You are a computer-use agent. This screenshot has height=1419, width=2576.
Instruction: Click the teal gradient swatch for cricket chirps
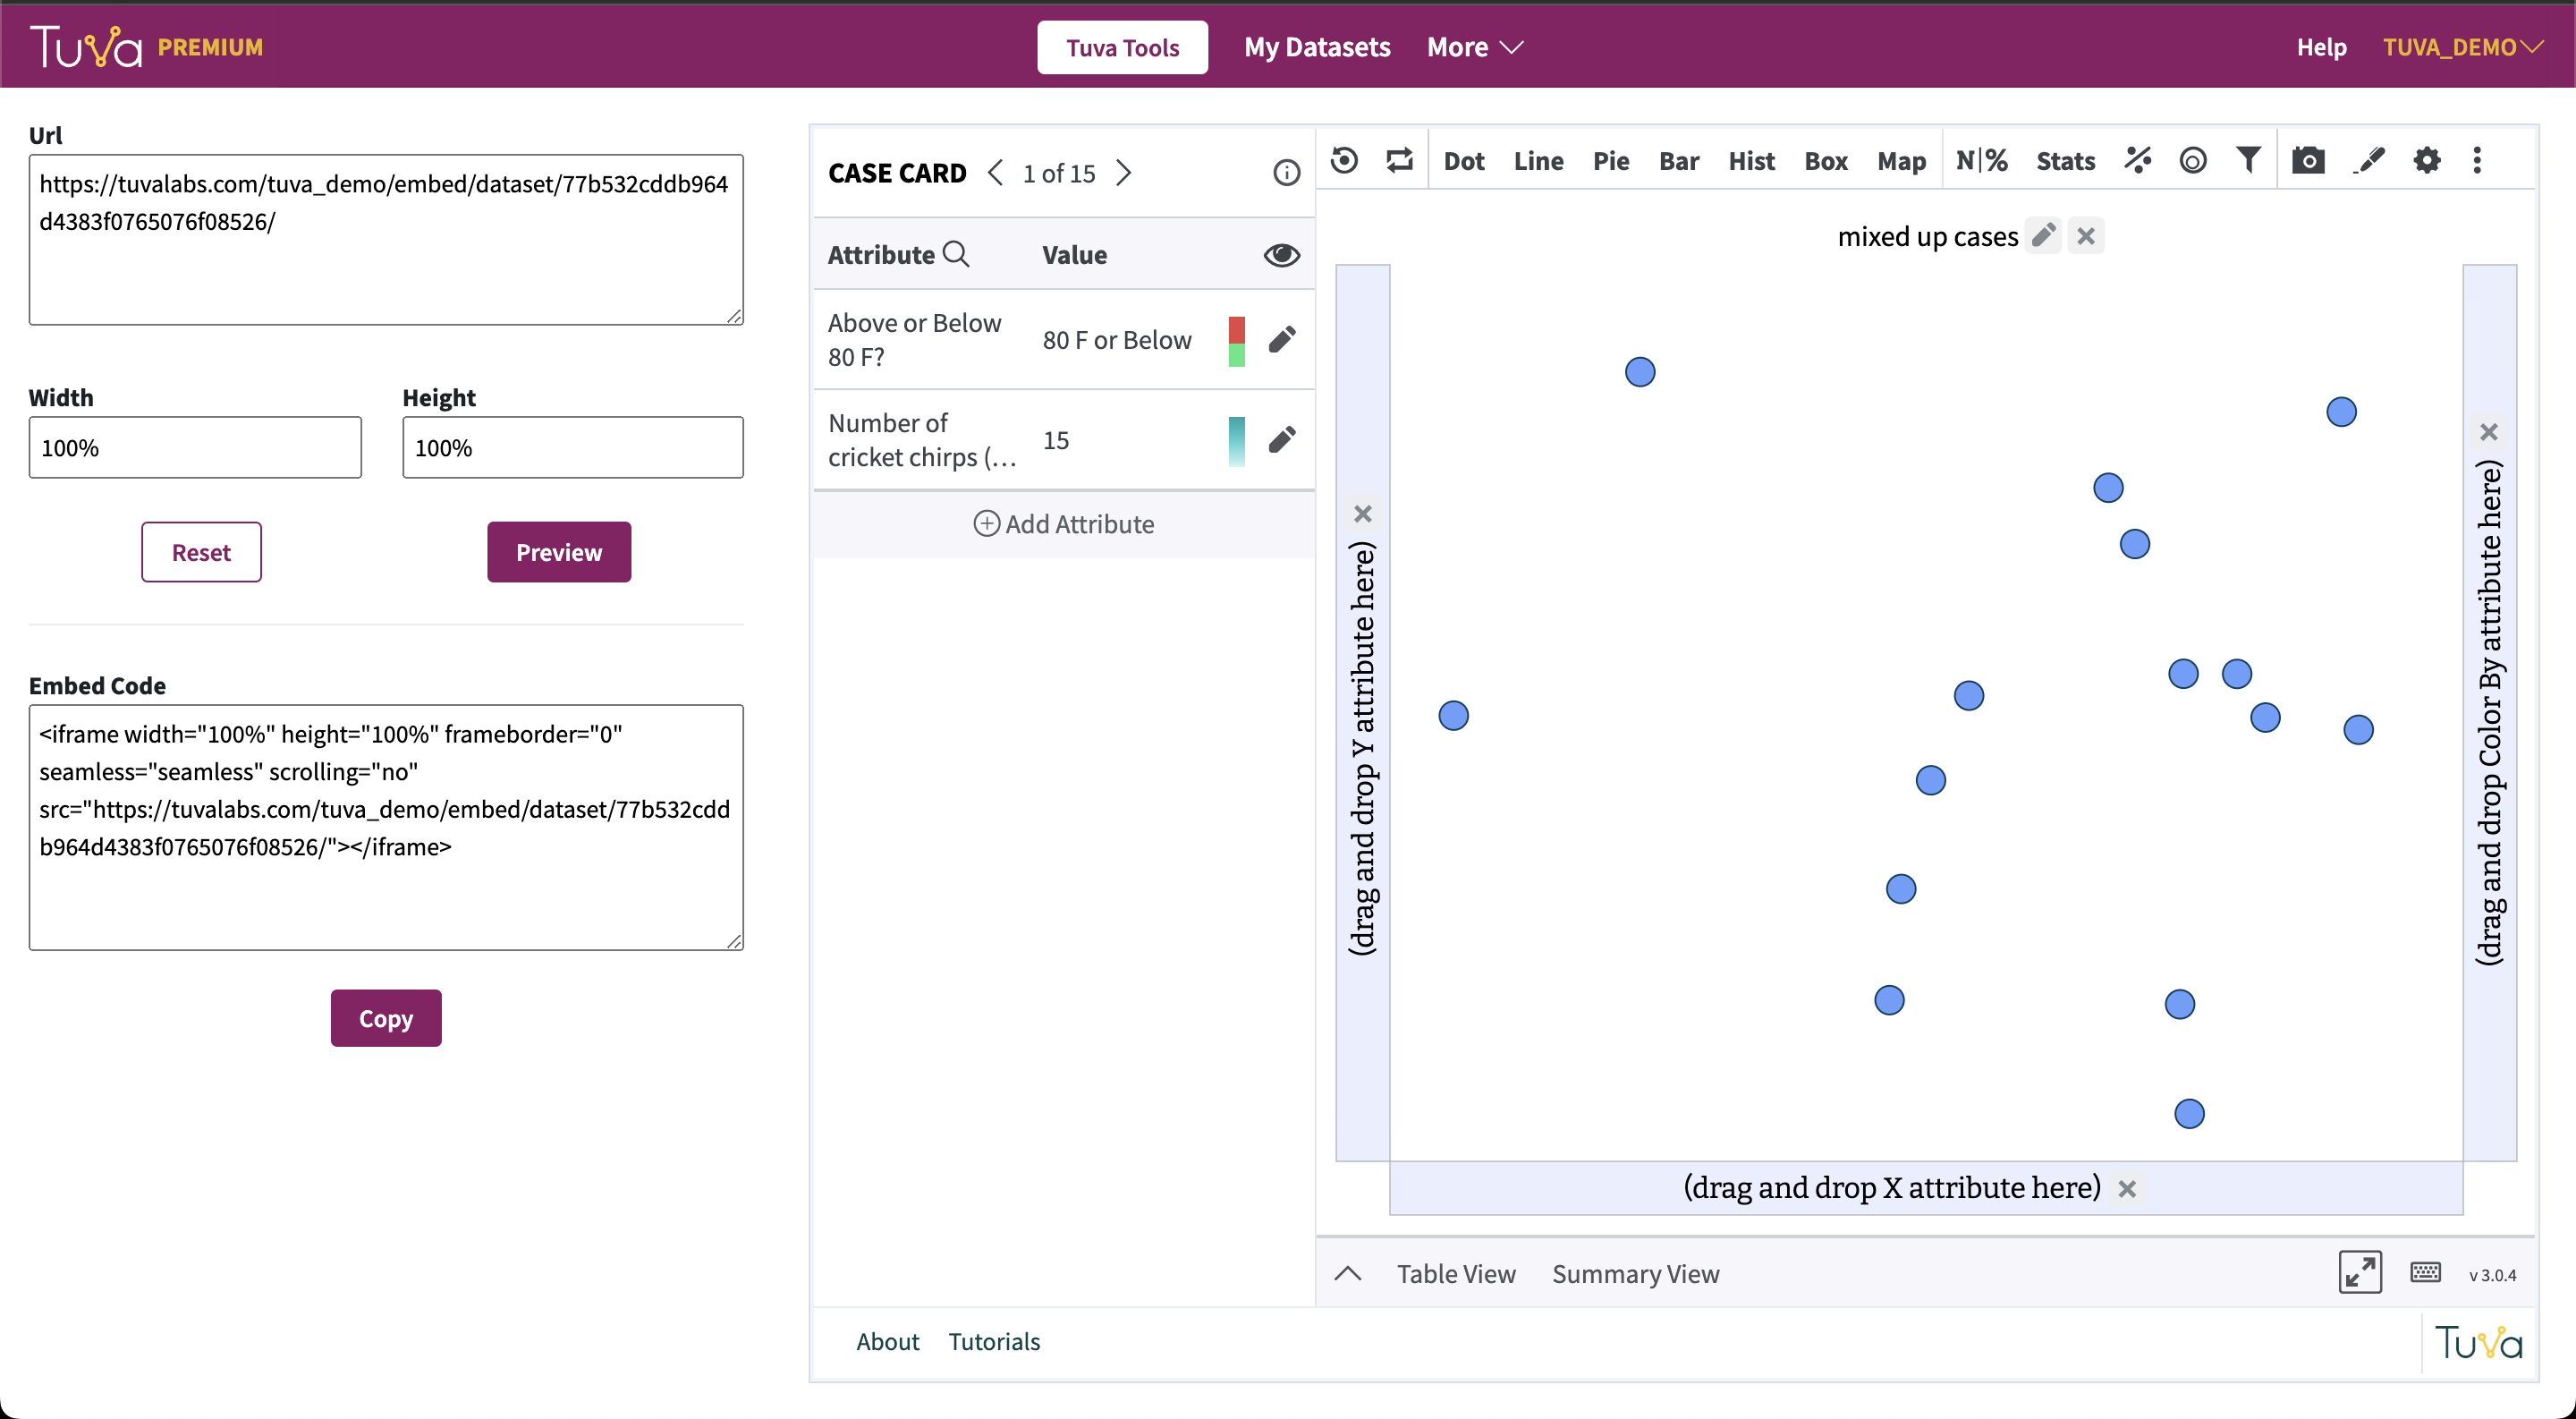(x=1237, y=441)
